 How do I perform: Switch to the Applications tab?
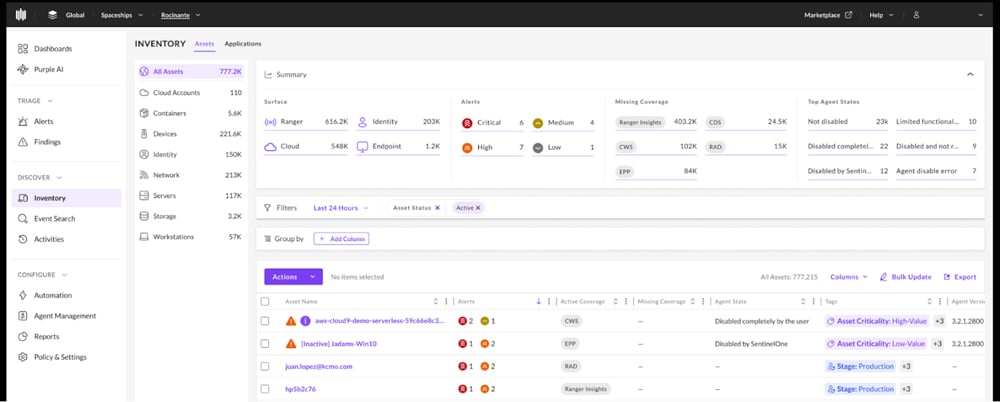click(242, 44)
